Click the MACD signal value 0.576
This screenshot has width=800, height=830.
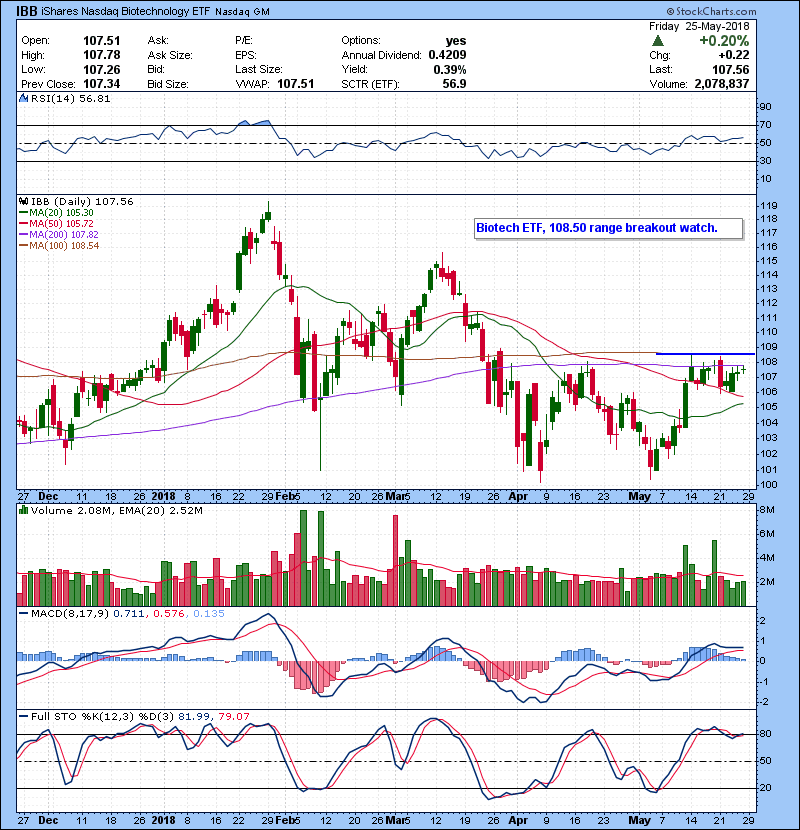[168, 614]
